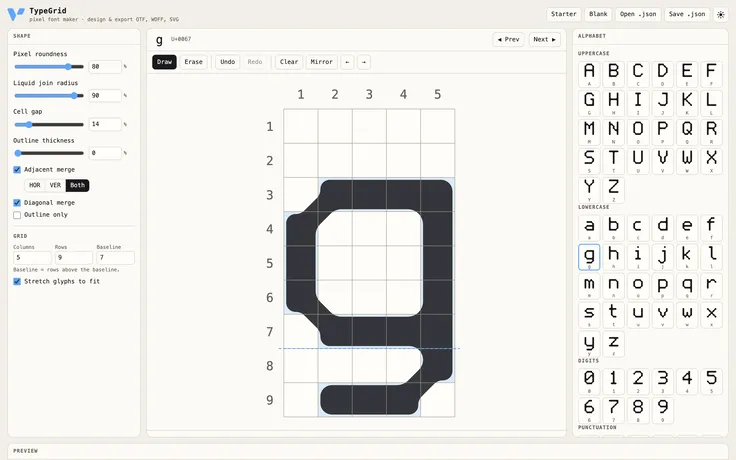Screen dimensions: 736x460
Task: Start a Blank font
Action: coord(598,15)
